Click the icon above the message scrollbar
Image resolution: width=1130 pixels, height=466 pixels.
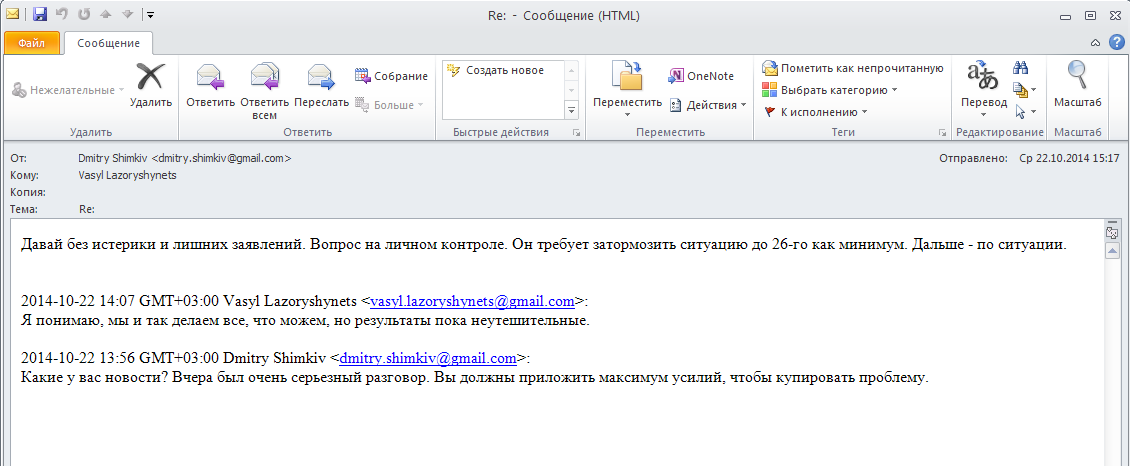pos(1111,233)
